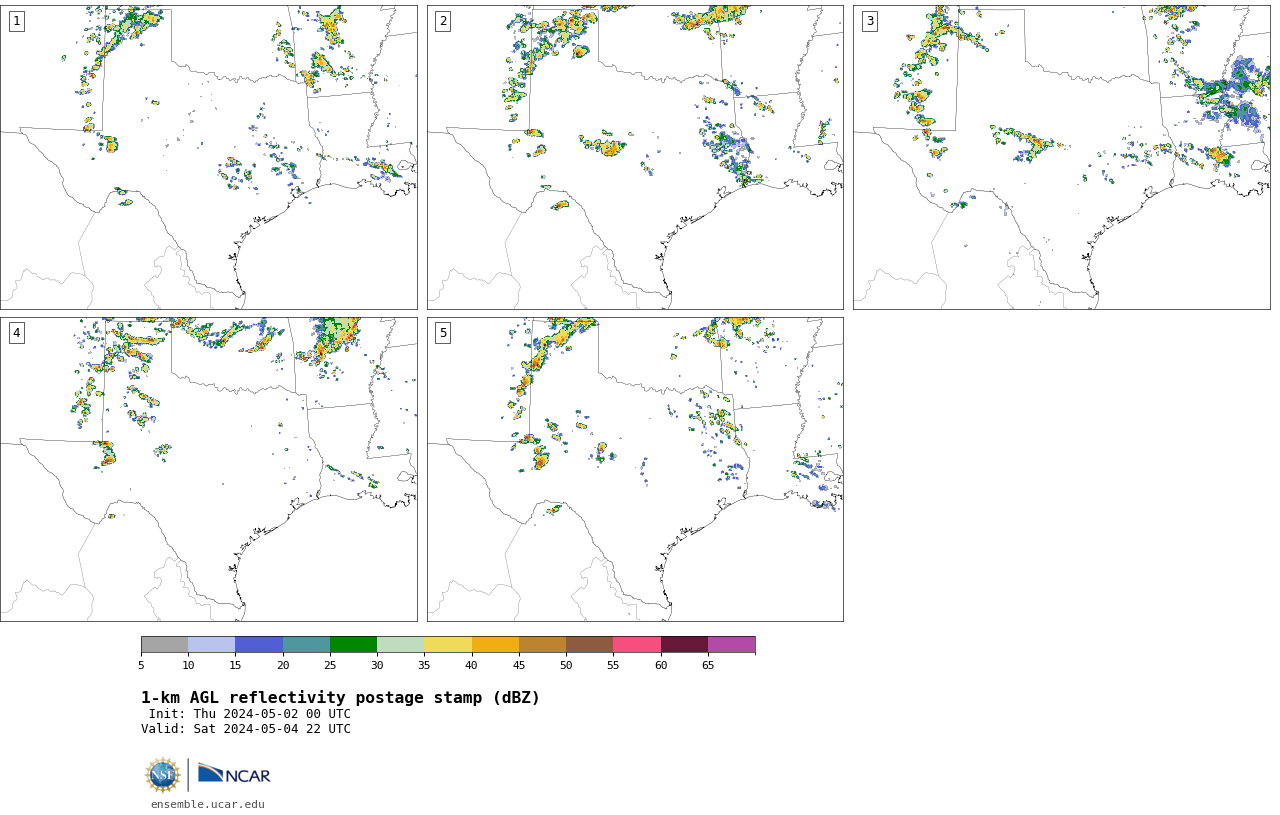
Task: Click the member number label '3'
Action: [x=869, y=21]
